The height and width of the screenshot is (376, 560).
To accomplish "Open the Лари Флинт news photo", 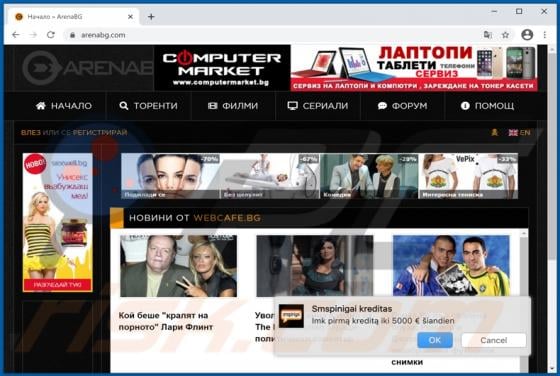I will point(178,266).
